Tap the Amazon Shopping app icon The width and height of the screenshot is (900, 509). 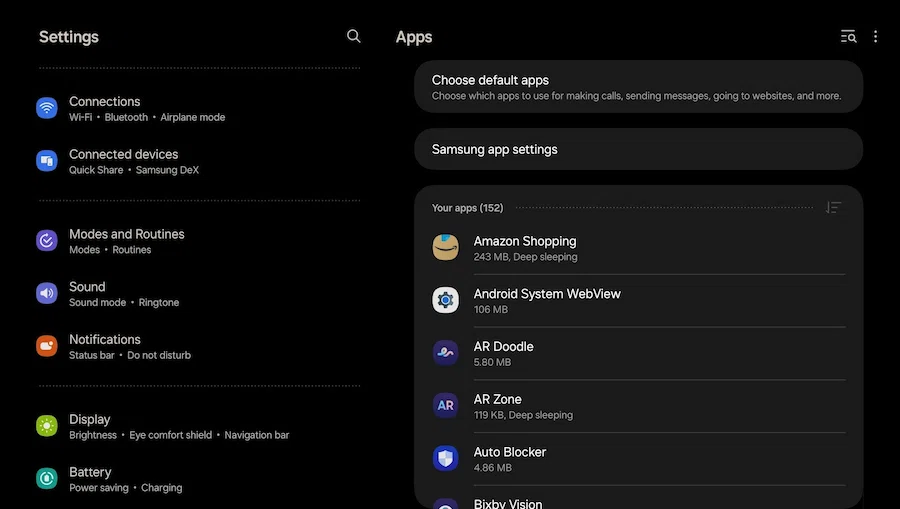[445, 247]
